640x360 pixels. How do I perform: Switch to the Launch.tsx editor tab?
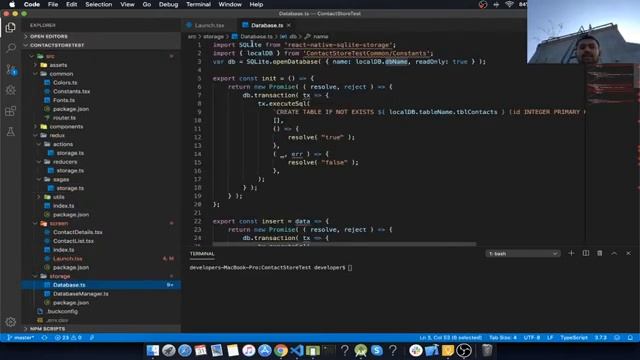click(209, 25)
